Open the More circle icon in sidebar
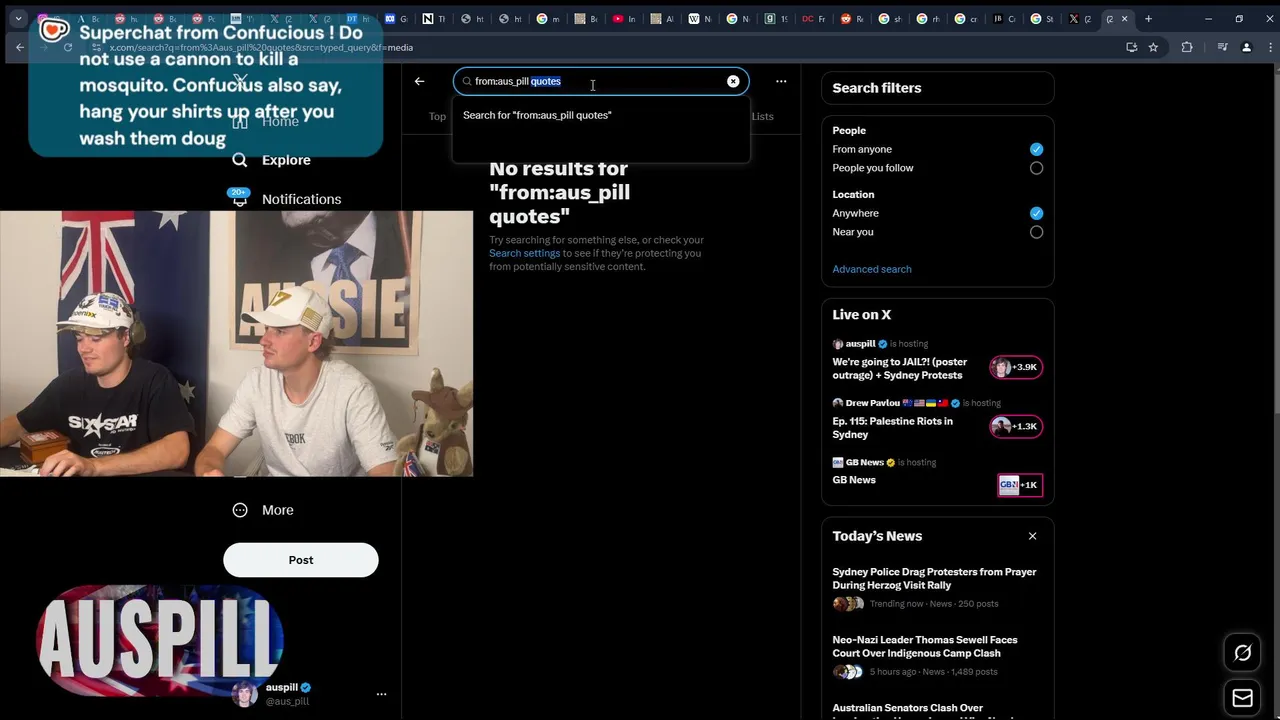 pyautogui.click(x=240, y=510)
